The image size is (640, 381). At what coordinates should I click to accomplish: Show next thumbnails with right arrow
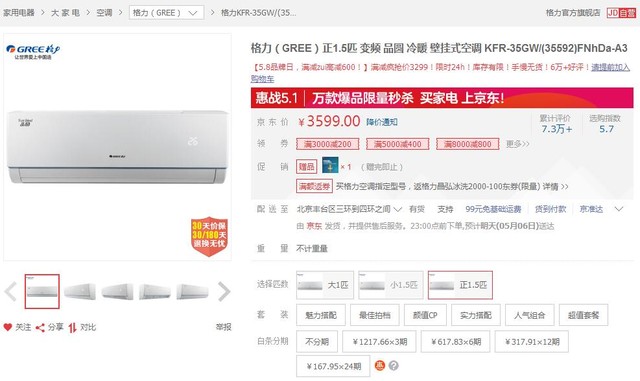coord(224,292)
